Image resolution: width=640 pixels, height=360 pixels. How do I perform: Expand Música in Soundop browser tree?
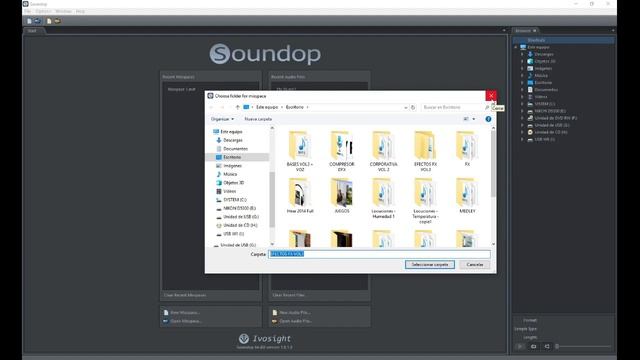[x=522, y=76]
